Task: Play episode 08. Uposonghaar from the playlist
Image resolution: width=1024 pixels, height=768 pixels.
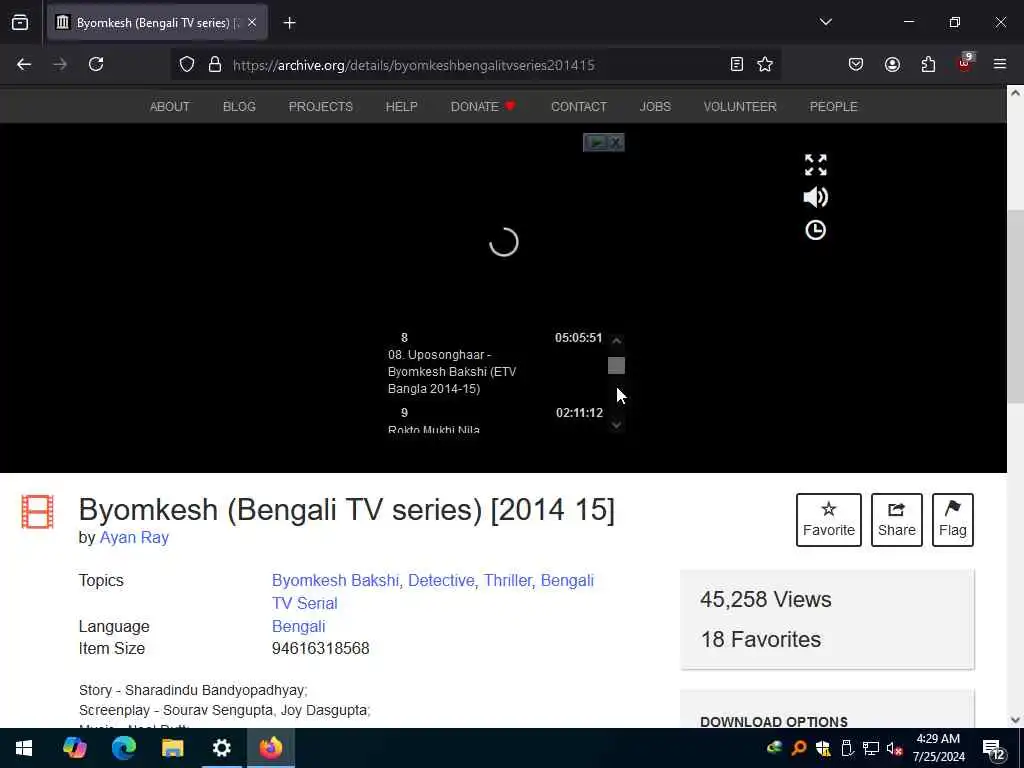Action: [x=495, y=363]
